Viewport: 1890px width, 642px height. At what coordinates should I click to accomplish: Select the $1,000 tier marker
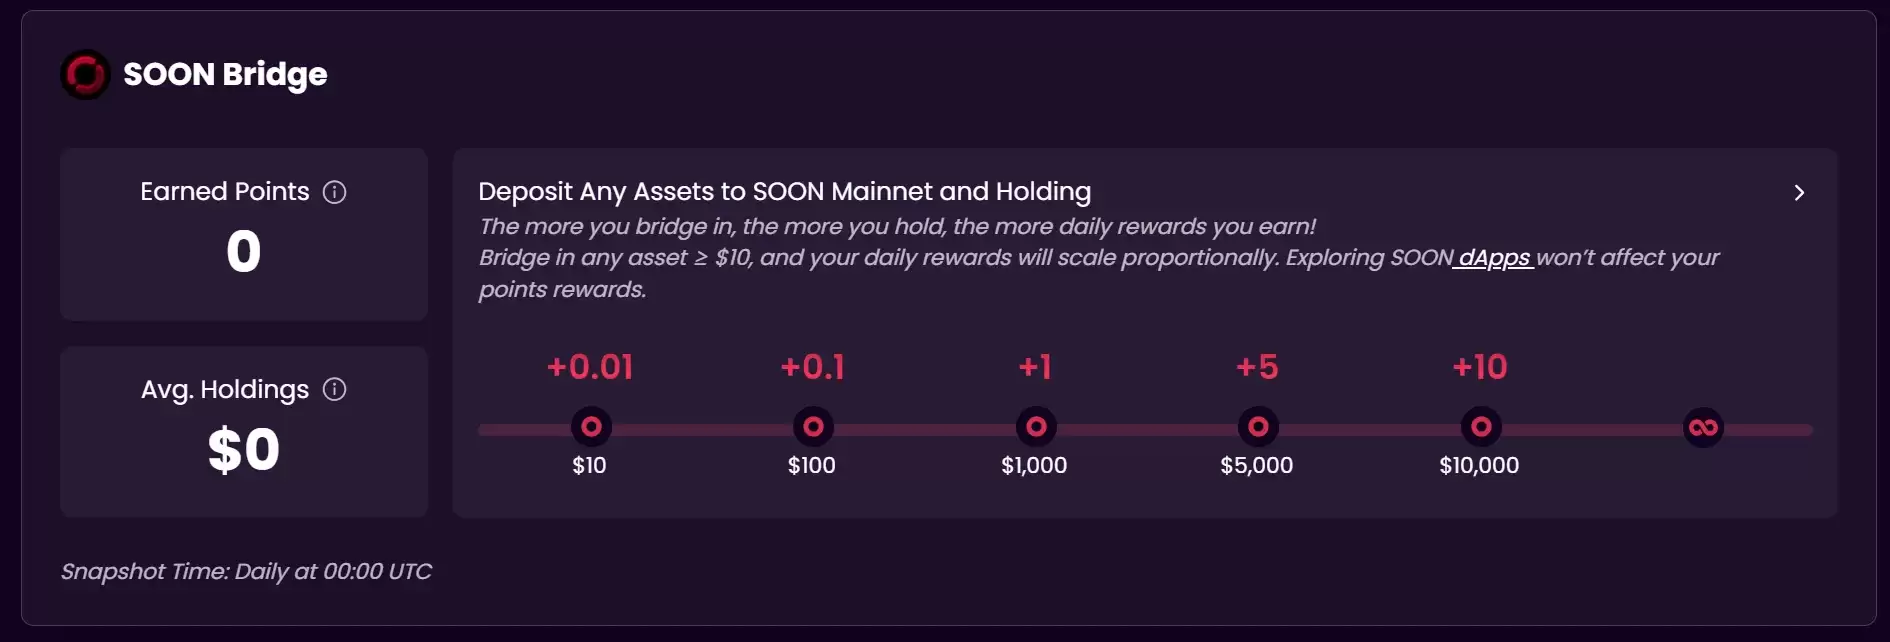1036,427
